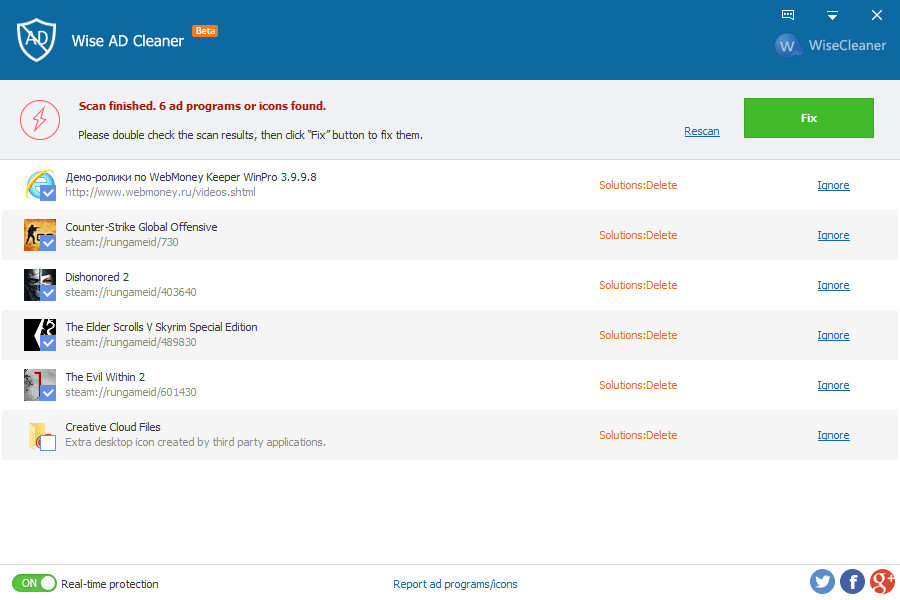Select the steam://rungameid/730 text
The image size is (900, 600).
click(x=122, y=242)
